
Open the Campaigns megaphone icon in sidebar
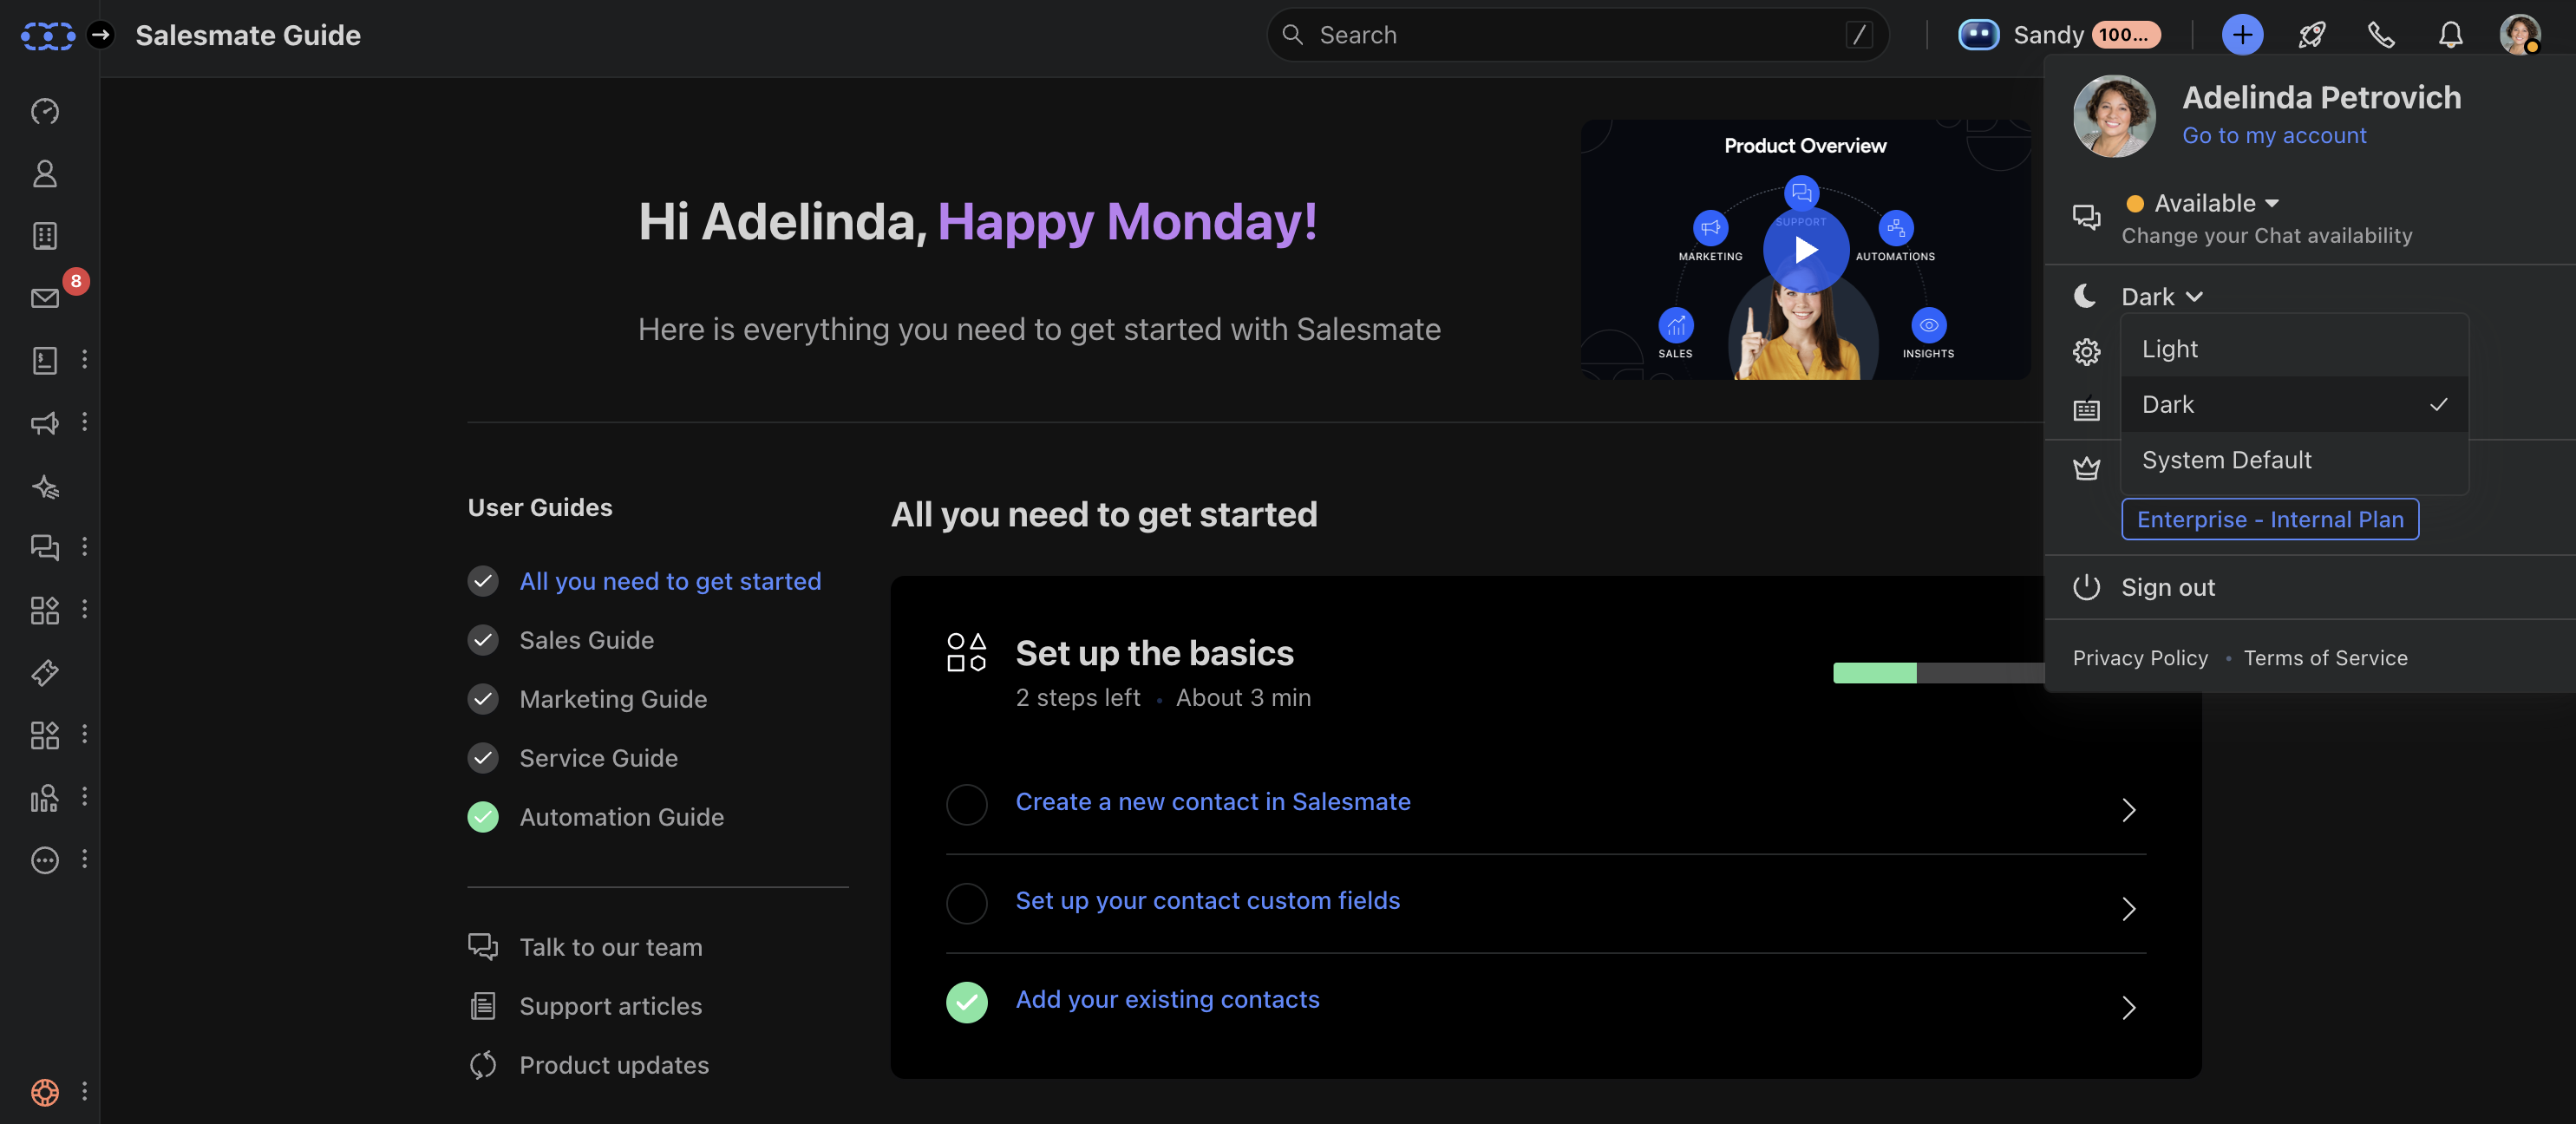45,423
